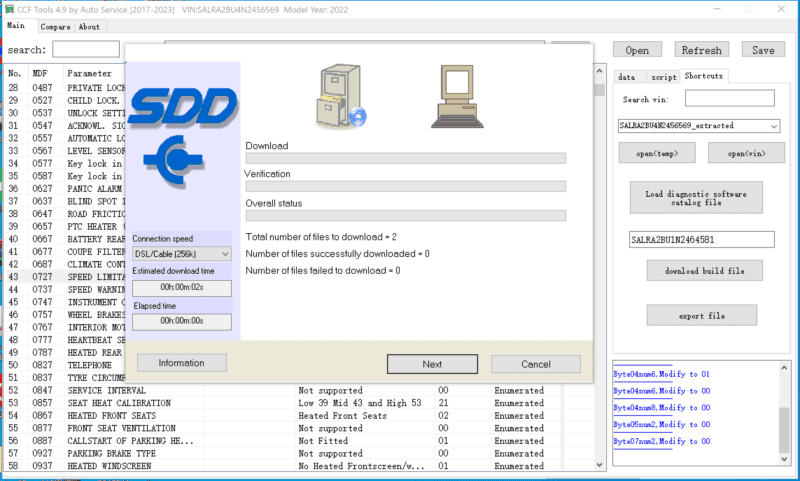Switch to the Compare tab
Viewport: 800px width, 481px height.
(55, 27)
